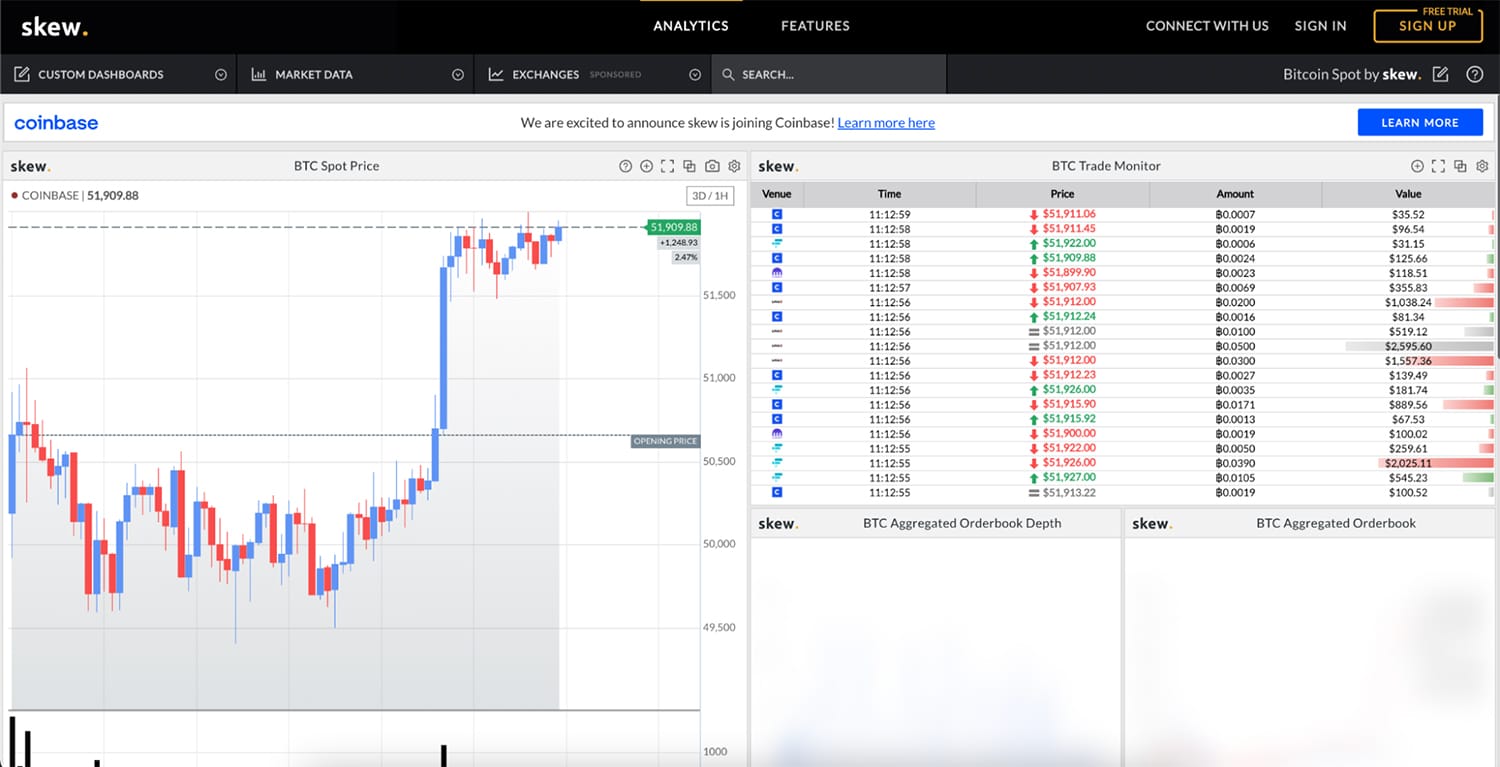Click the 51,909.88 current price label on axis
Screen dimensions: 1500x767
pos(674,227)
